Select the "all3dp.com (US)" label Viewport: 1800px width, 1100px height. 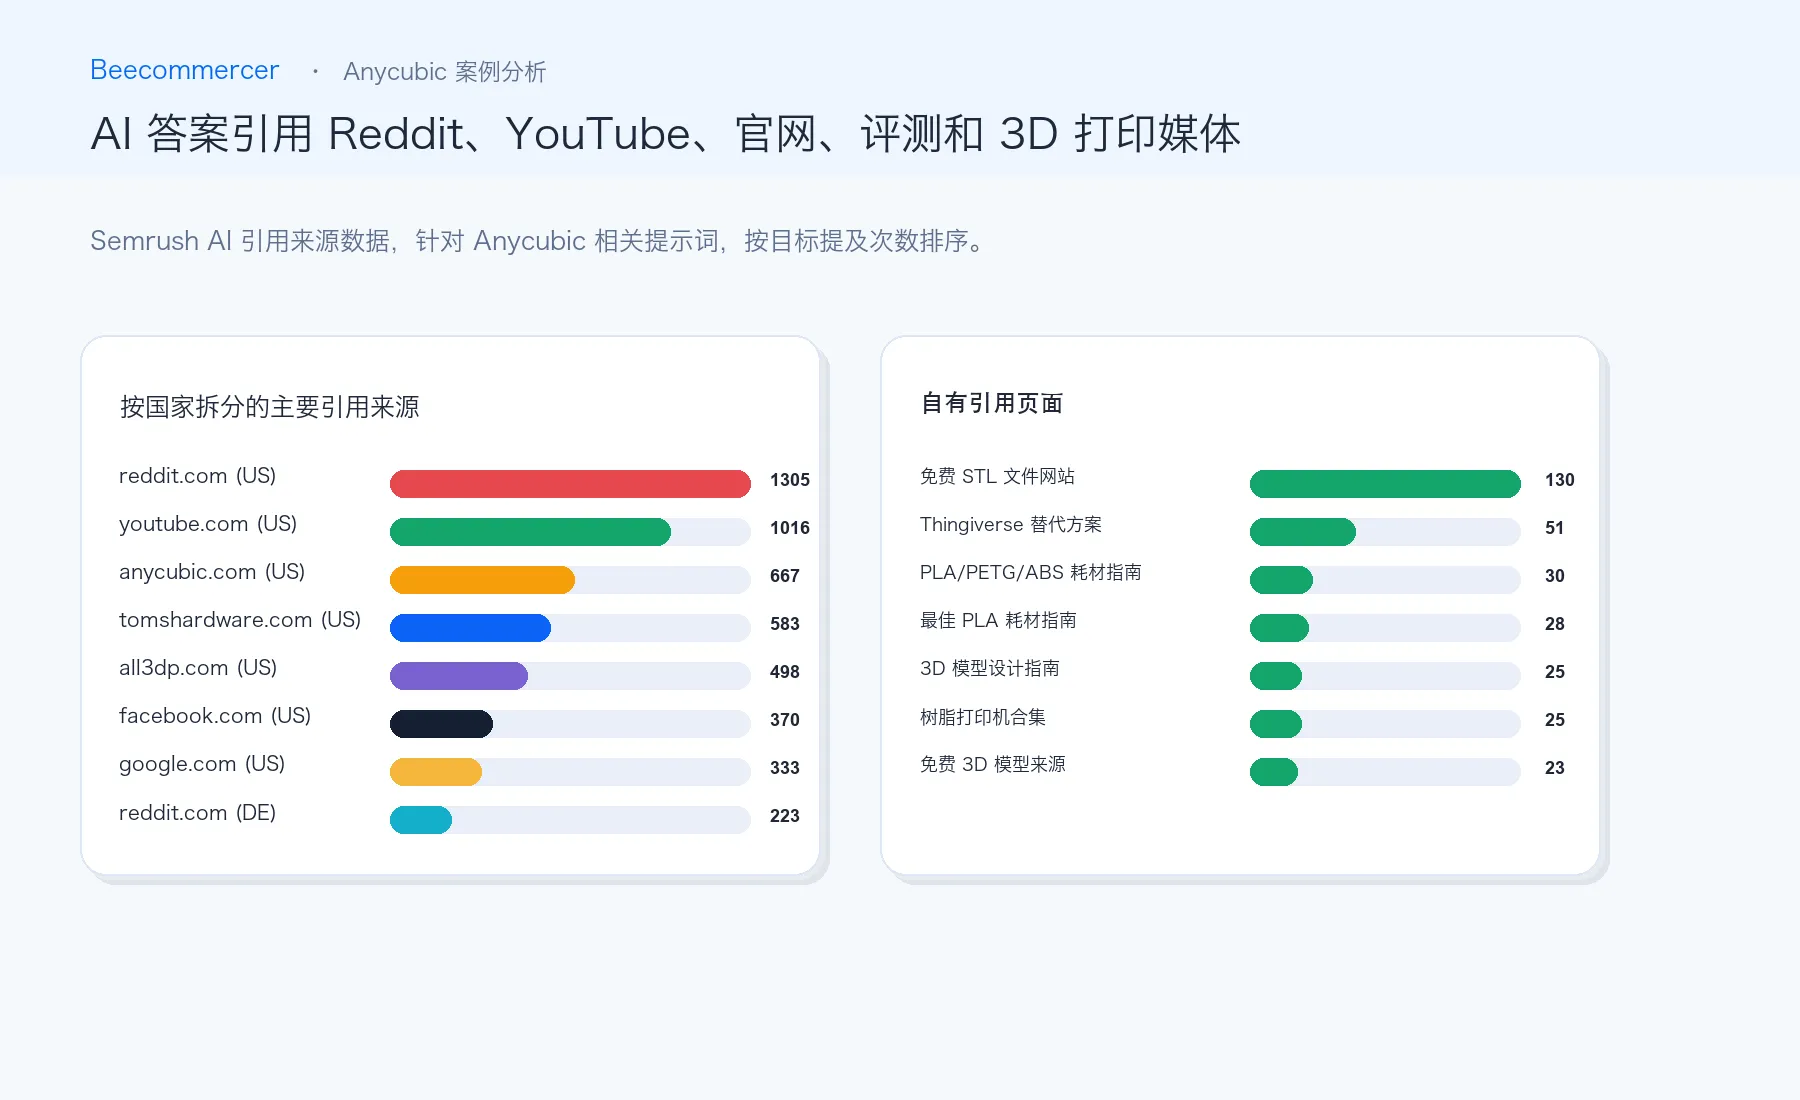[x=198, y=668]
